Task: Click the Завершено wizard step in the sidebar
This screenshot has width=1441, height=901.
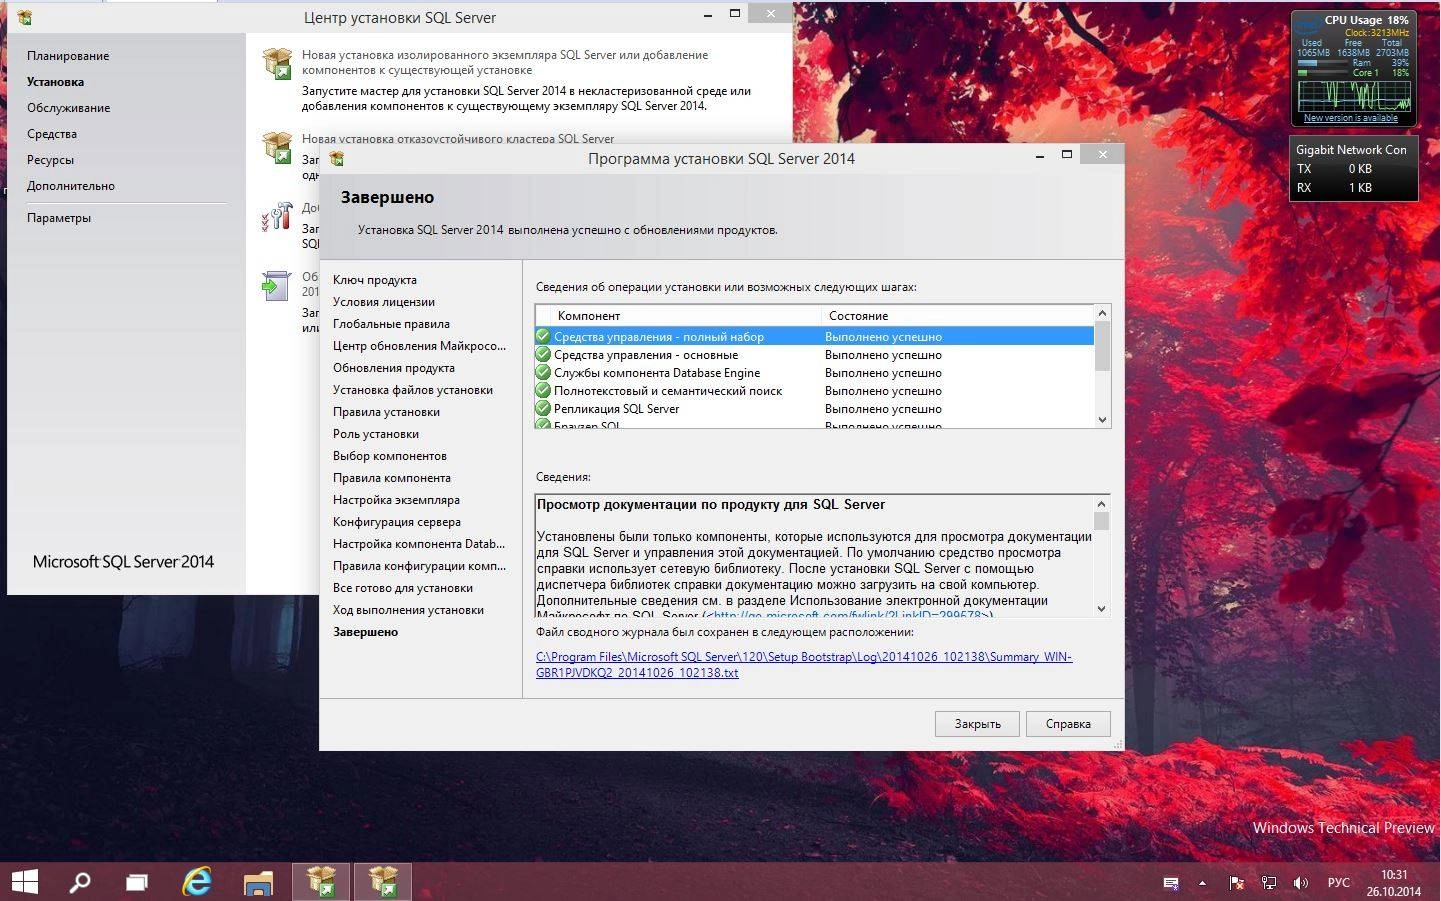Action: [365, 632]
